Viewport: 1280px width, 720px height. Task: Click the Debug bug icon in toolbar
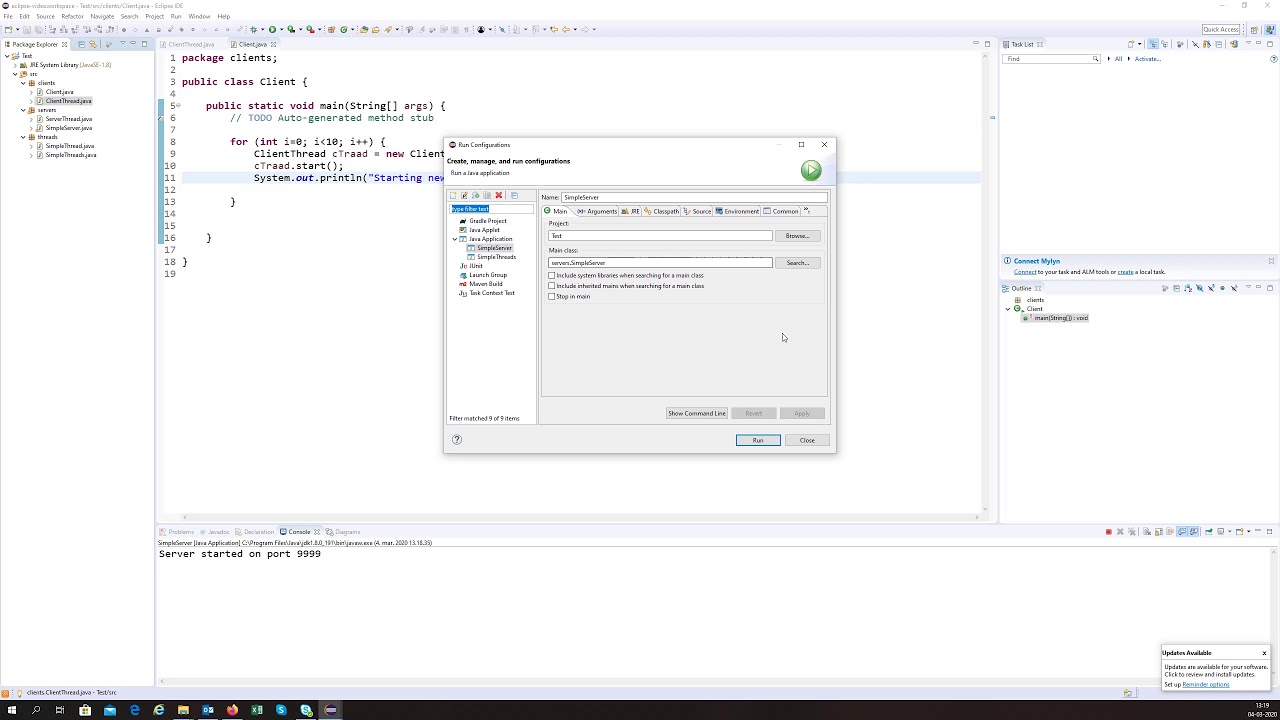254,29
